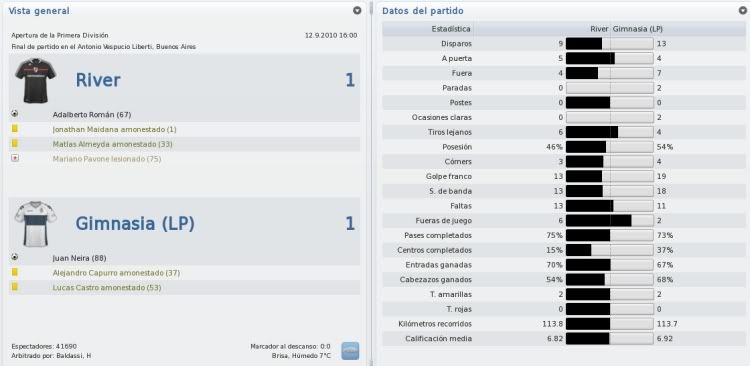Click the yellow card icon next to Jonathan Maidana
Image resolution: width=750 pixels, height=366 pixels.
[15, 129]
